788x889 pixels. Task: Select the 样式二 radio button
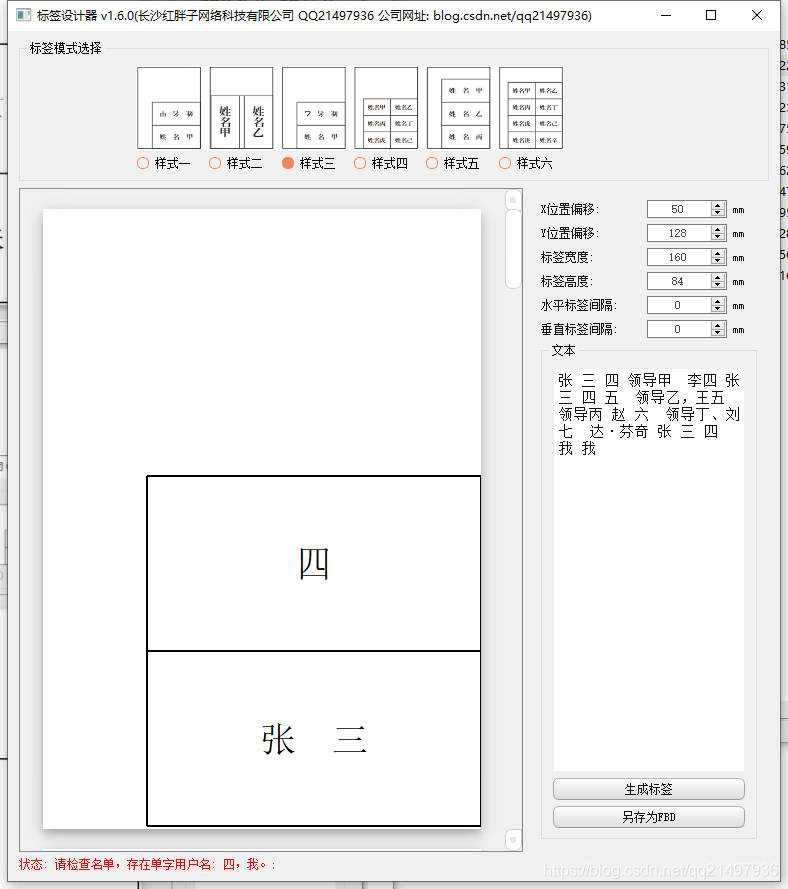pyautogui.click(x=215, y=163)
